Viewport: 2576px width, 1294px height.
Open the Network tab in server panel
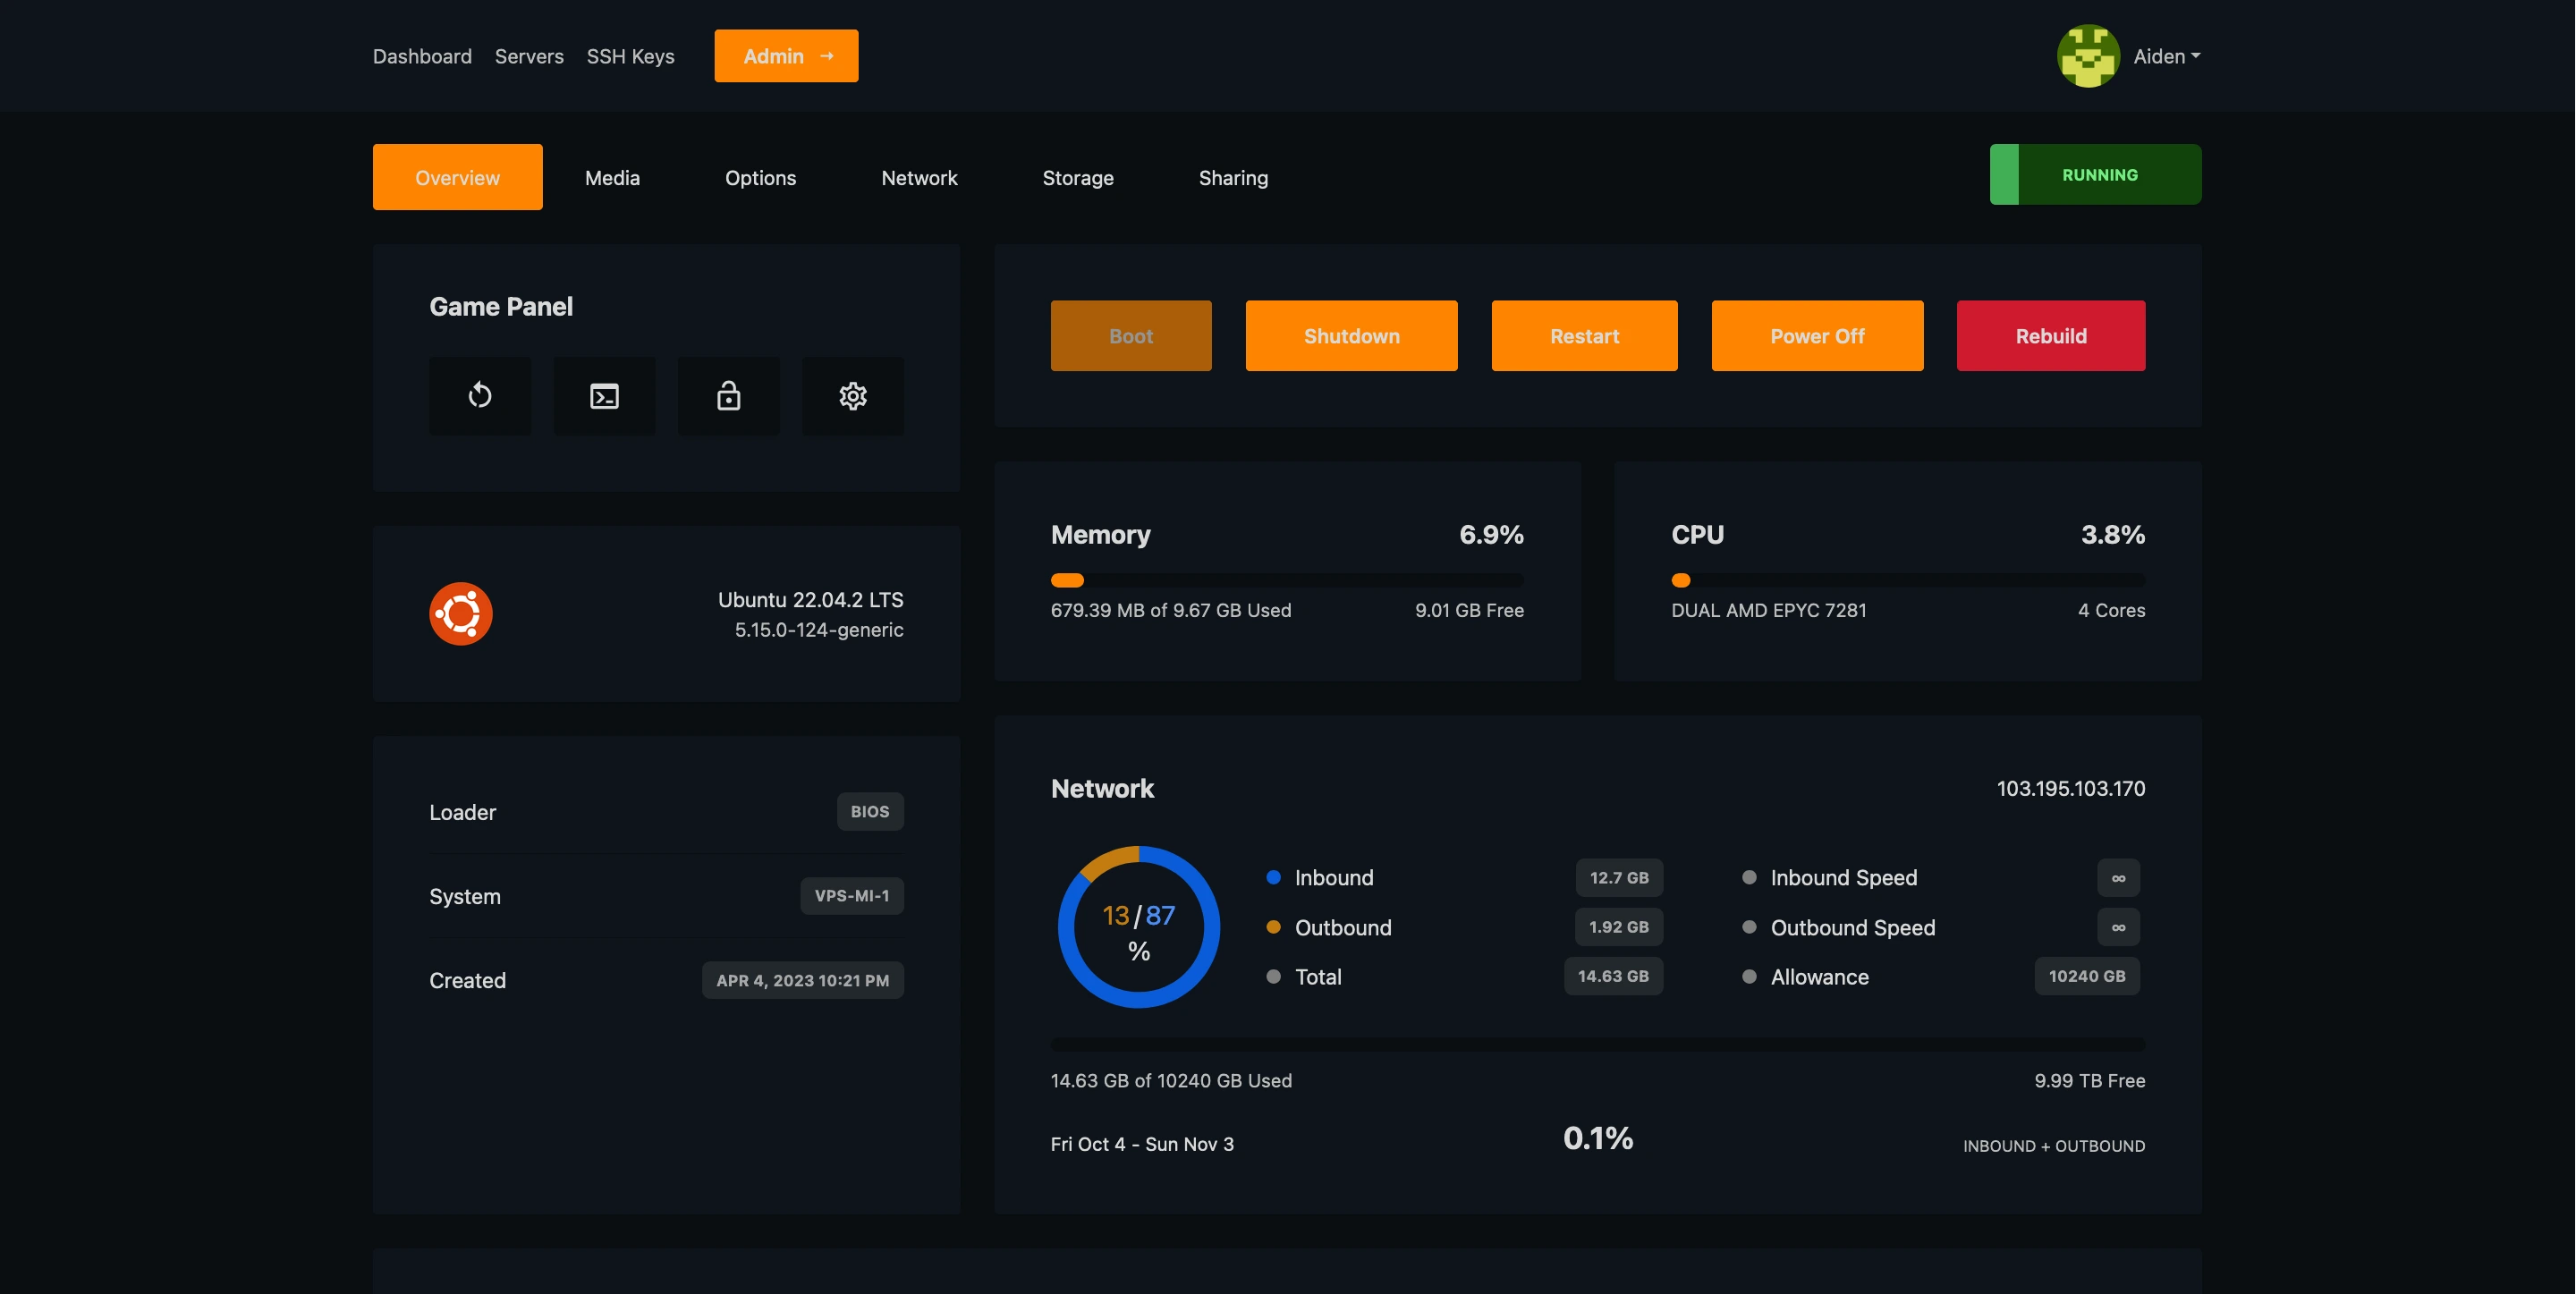point(919,176)
